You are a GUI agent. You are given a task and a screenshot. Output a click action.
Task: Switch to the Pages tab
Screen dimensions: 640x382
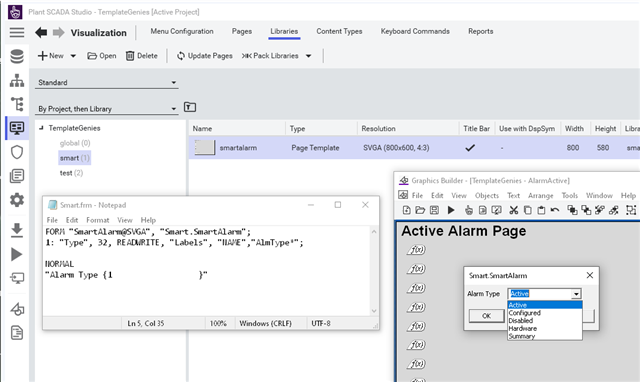coord(242,31)
